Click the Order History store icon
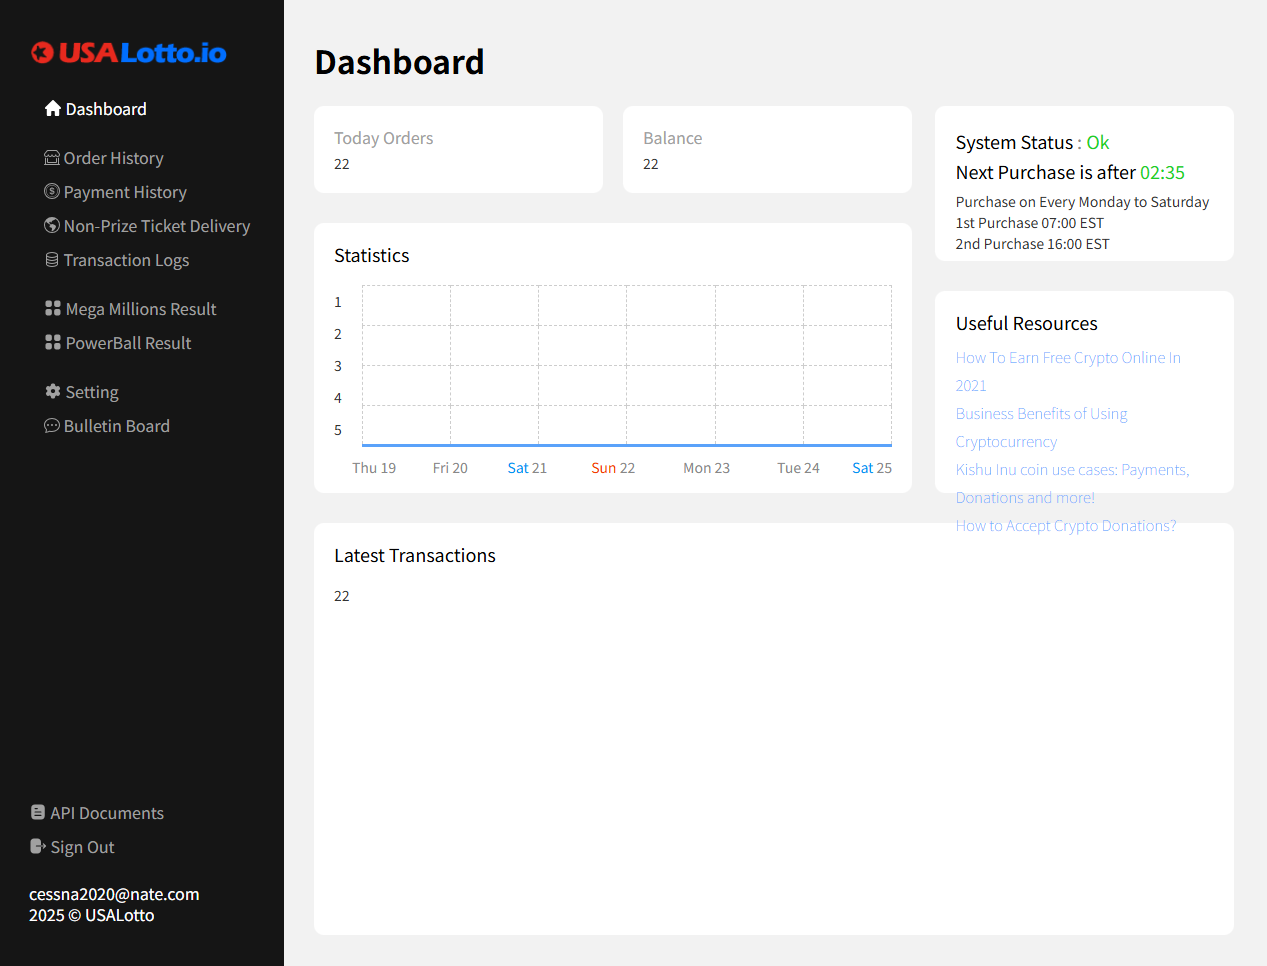 tap(52, 158)
